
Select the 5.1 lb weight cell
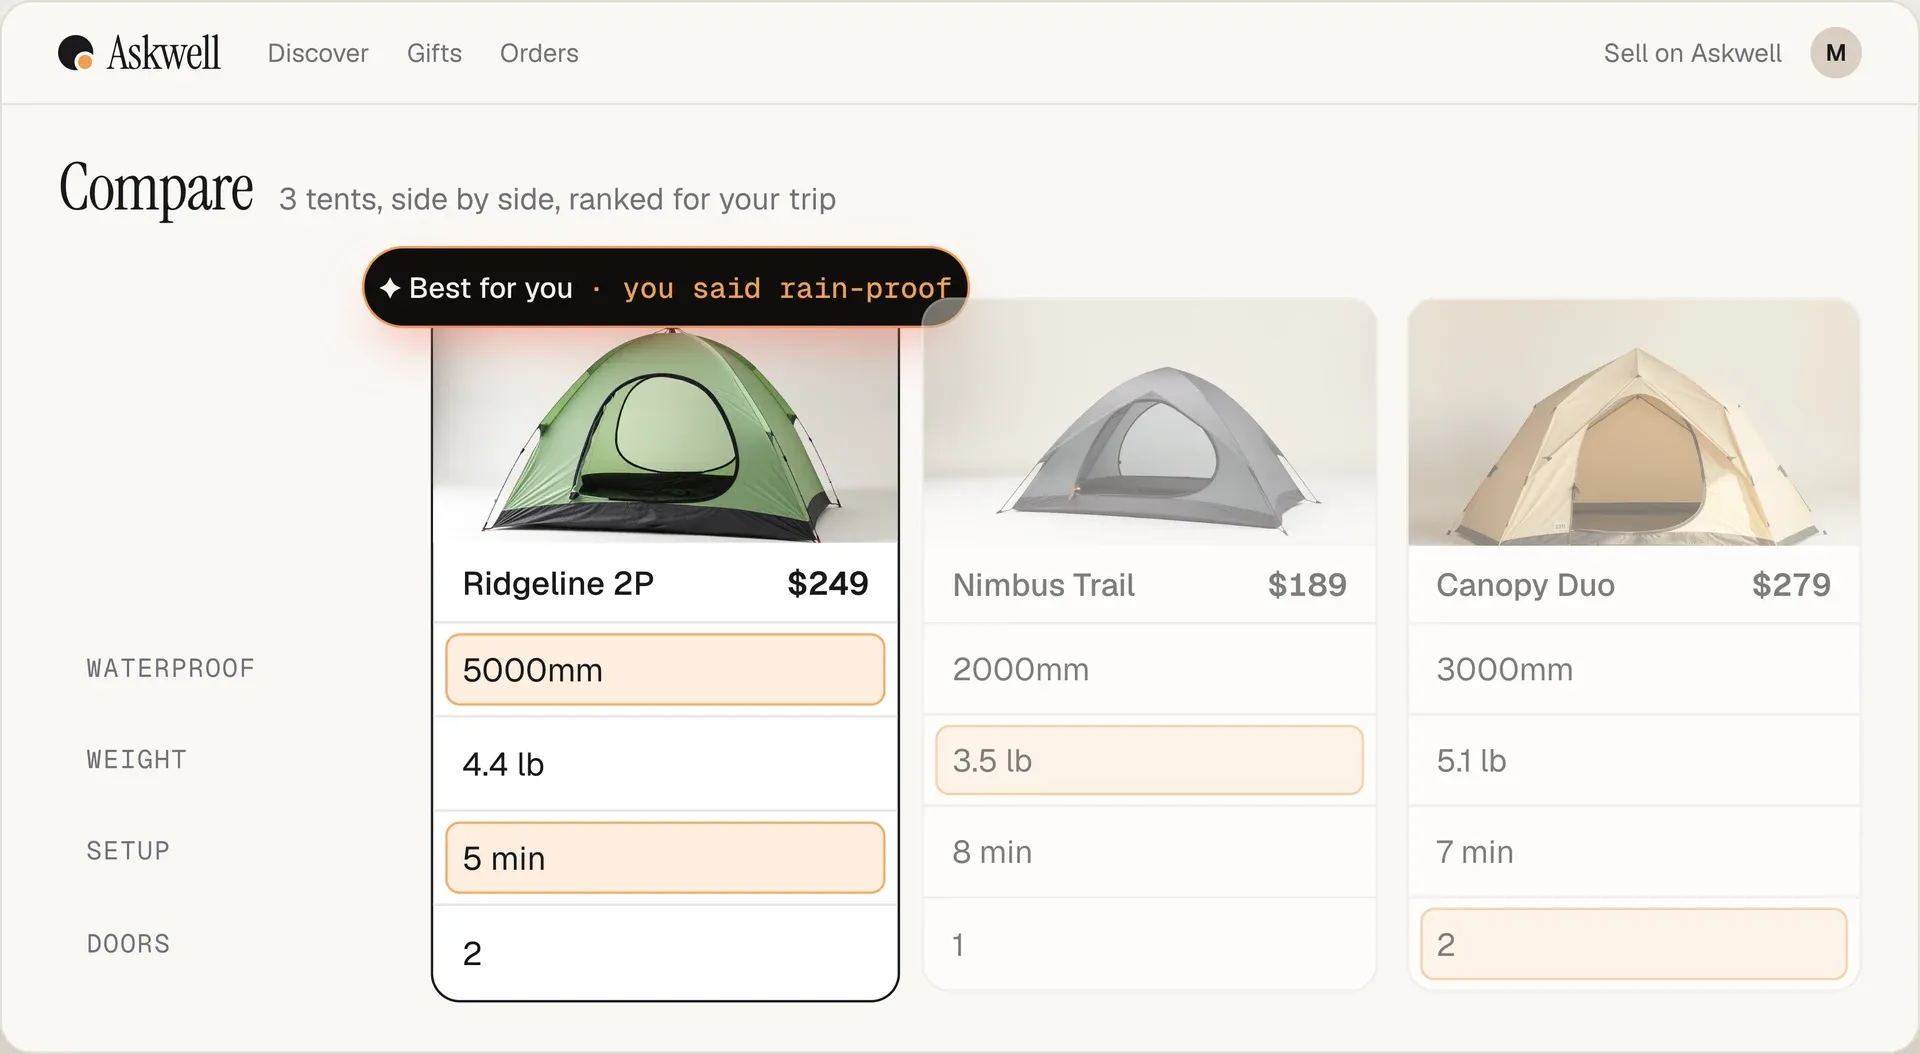pyautogui.click(x=1633, y=760)
